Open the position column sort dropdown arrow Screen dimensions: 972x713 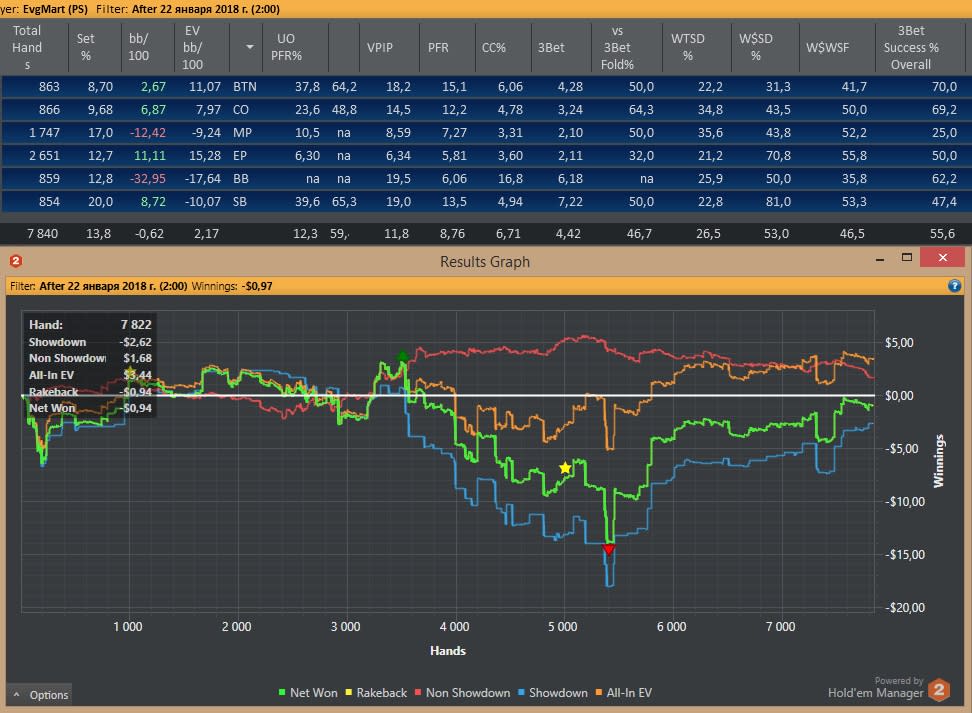click(x=249, y=47)
